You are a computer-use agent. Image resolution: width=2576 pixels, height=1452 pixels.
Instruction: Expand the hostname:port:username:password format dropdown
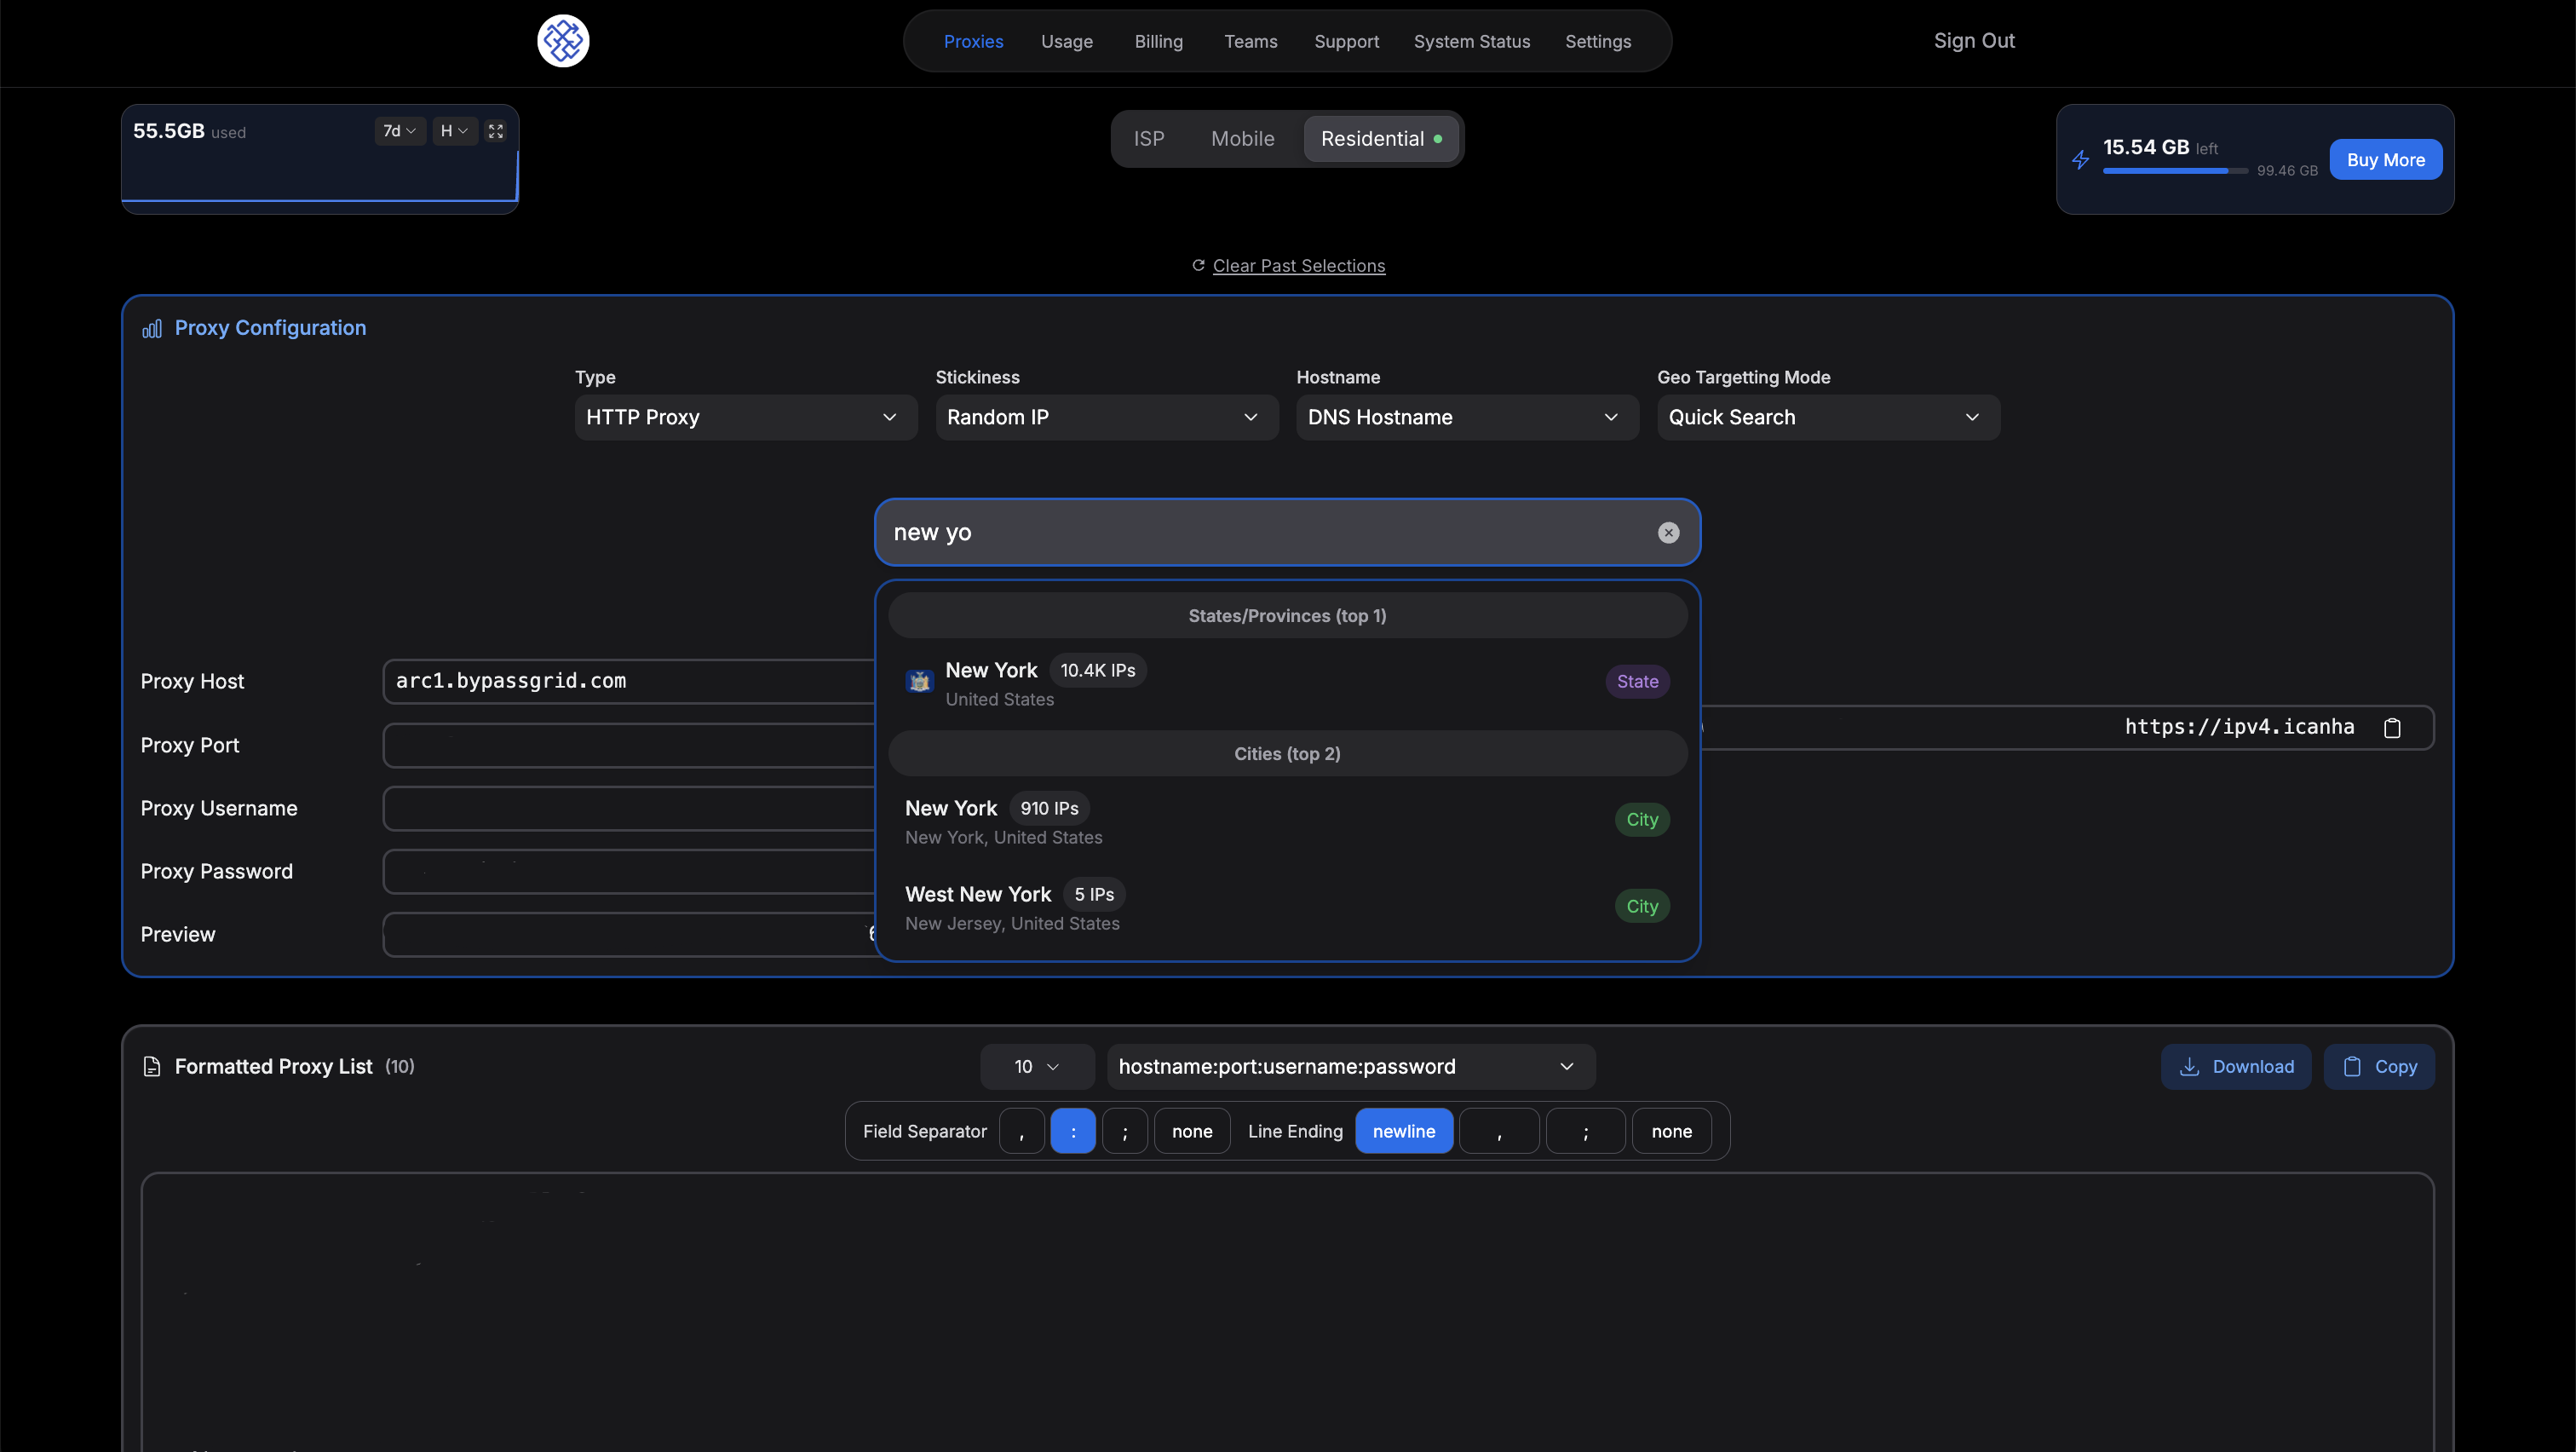pyautogui.click(x=1350, y=1067)
